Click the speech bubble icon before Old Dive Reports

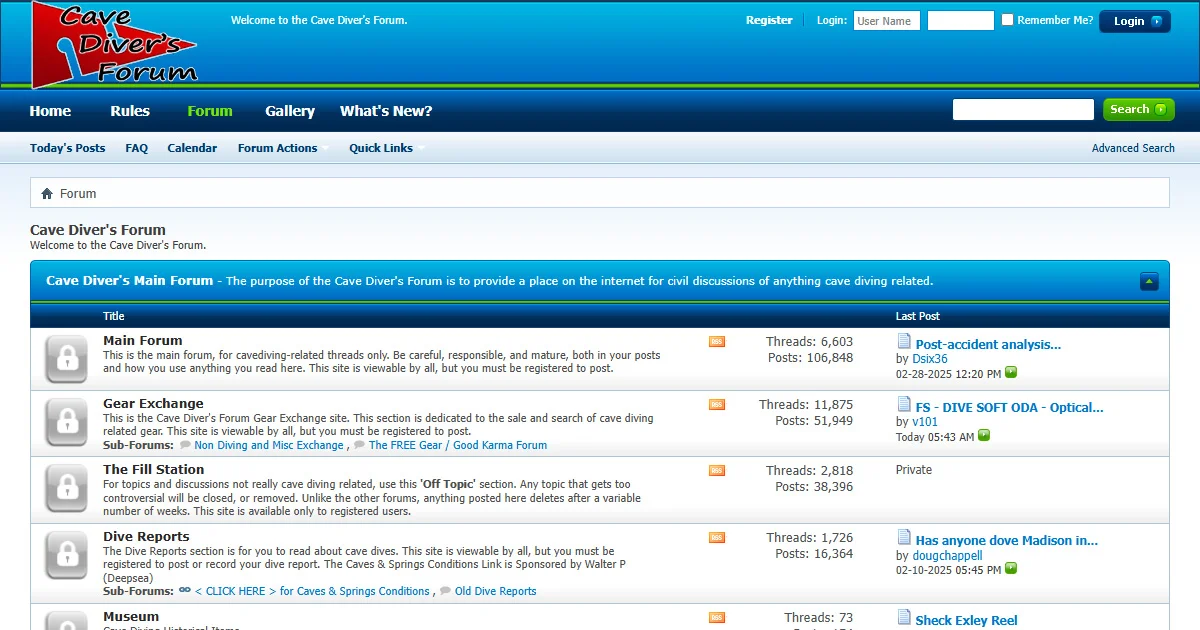point(445,591)
